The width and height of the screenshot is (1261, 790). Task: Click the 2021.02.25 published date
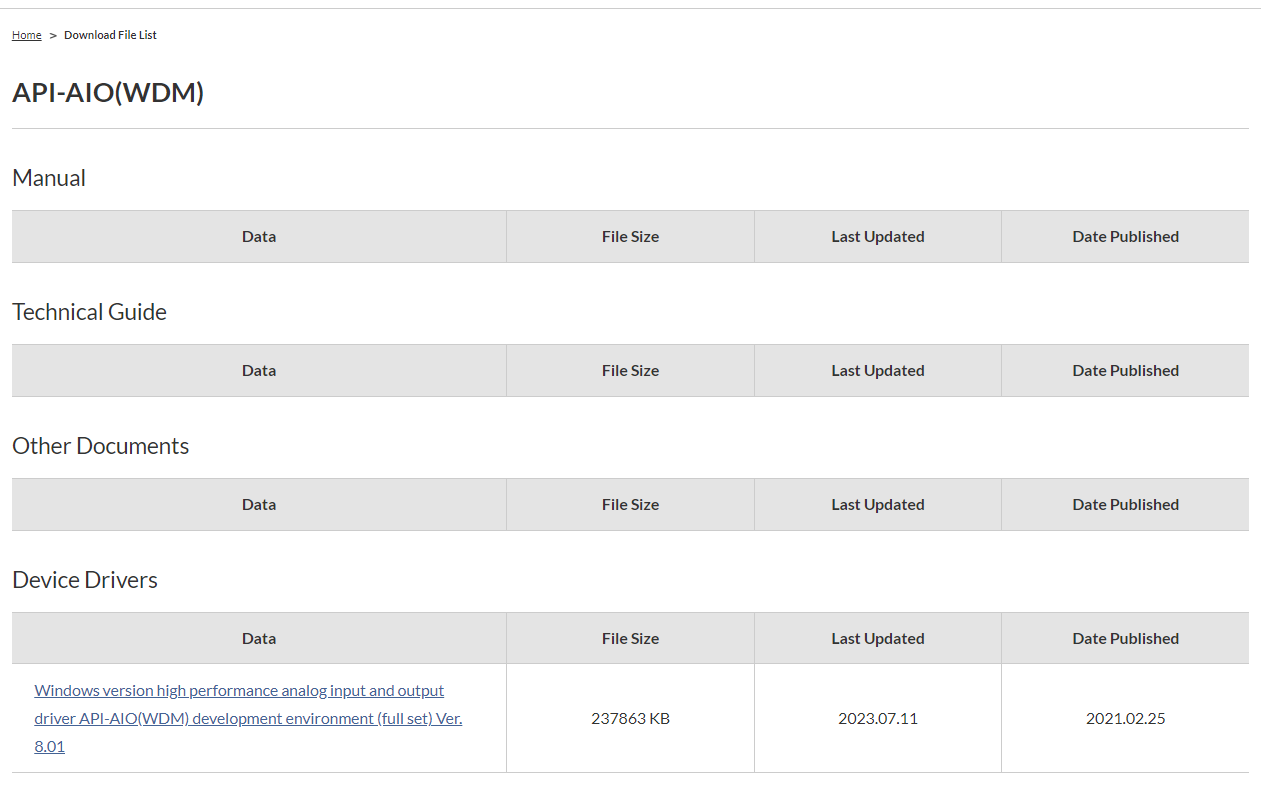coord(1125,718)
